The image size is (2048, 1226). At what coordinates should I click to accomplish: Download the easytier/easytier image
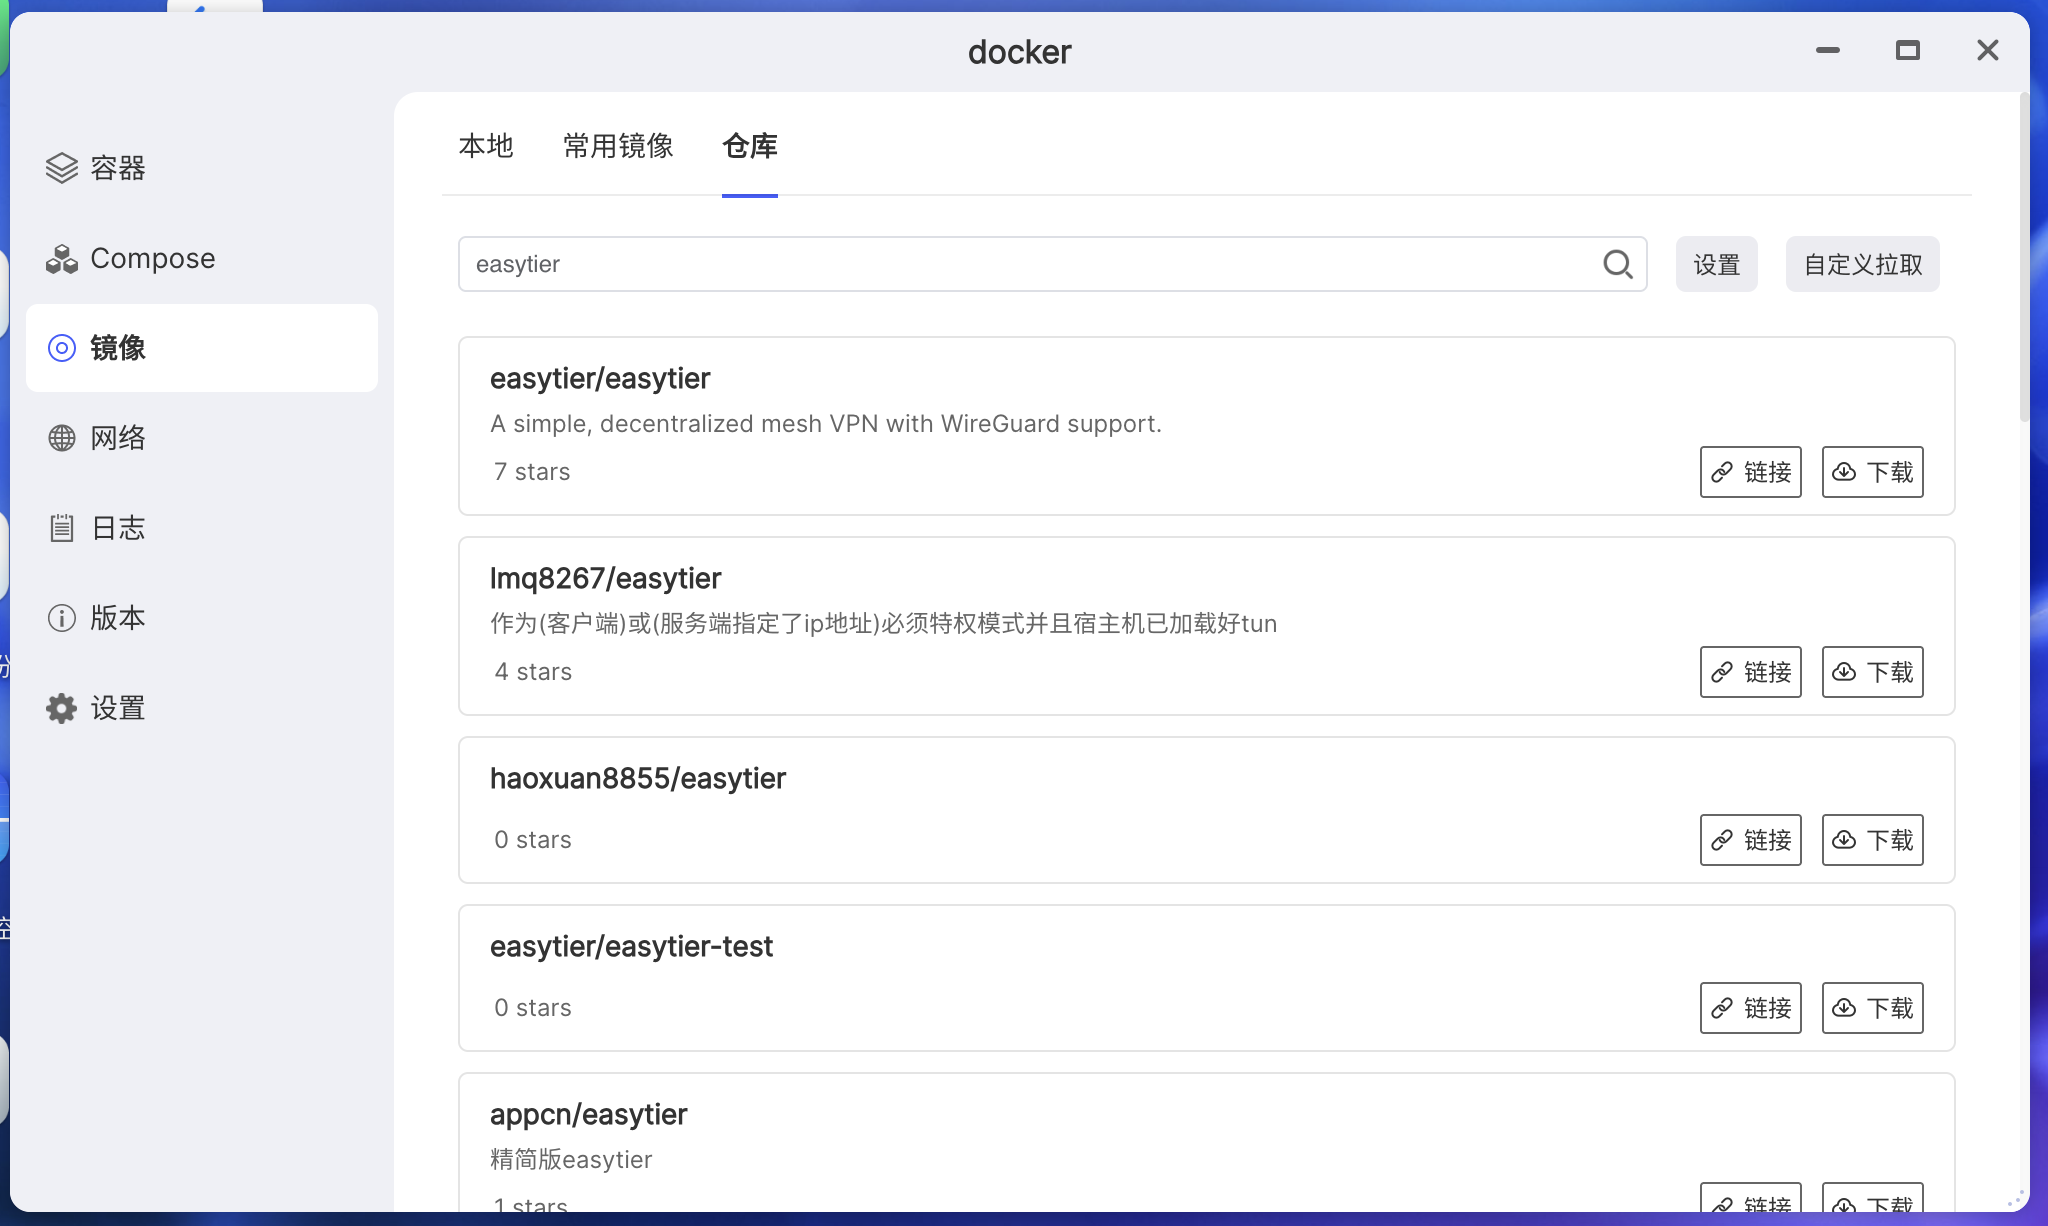coord(1873,472)
